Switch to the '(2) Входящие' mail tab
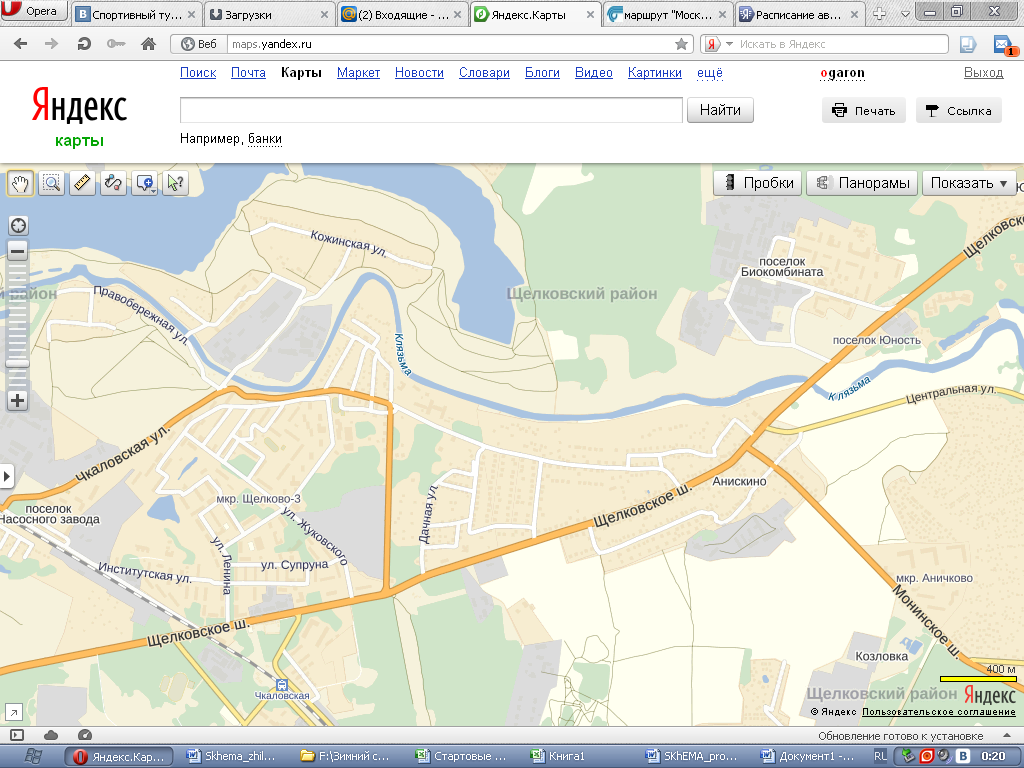 point(402,14)
